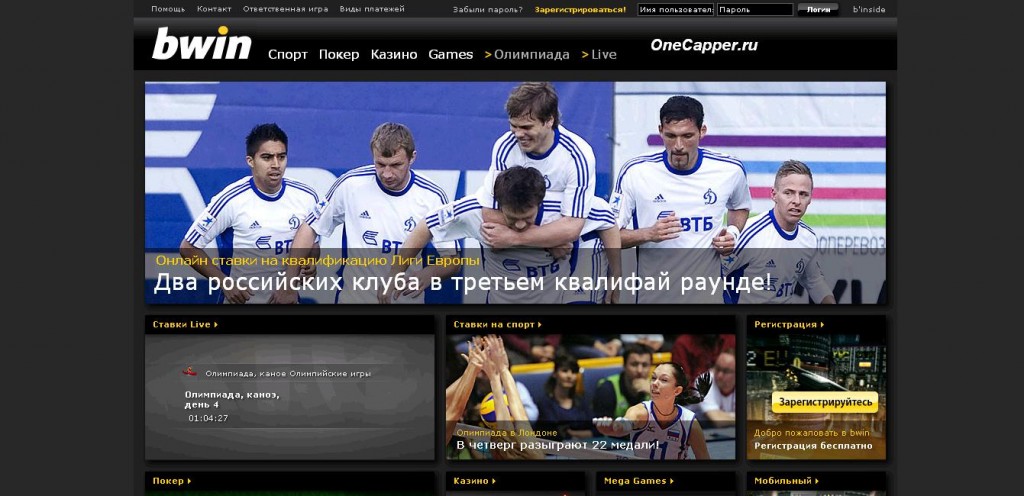
Task: Click Онлайн ставки на квалификацию Лиги Европы
Action: pyautogui.click(x=317, y=260)
